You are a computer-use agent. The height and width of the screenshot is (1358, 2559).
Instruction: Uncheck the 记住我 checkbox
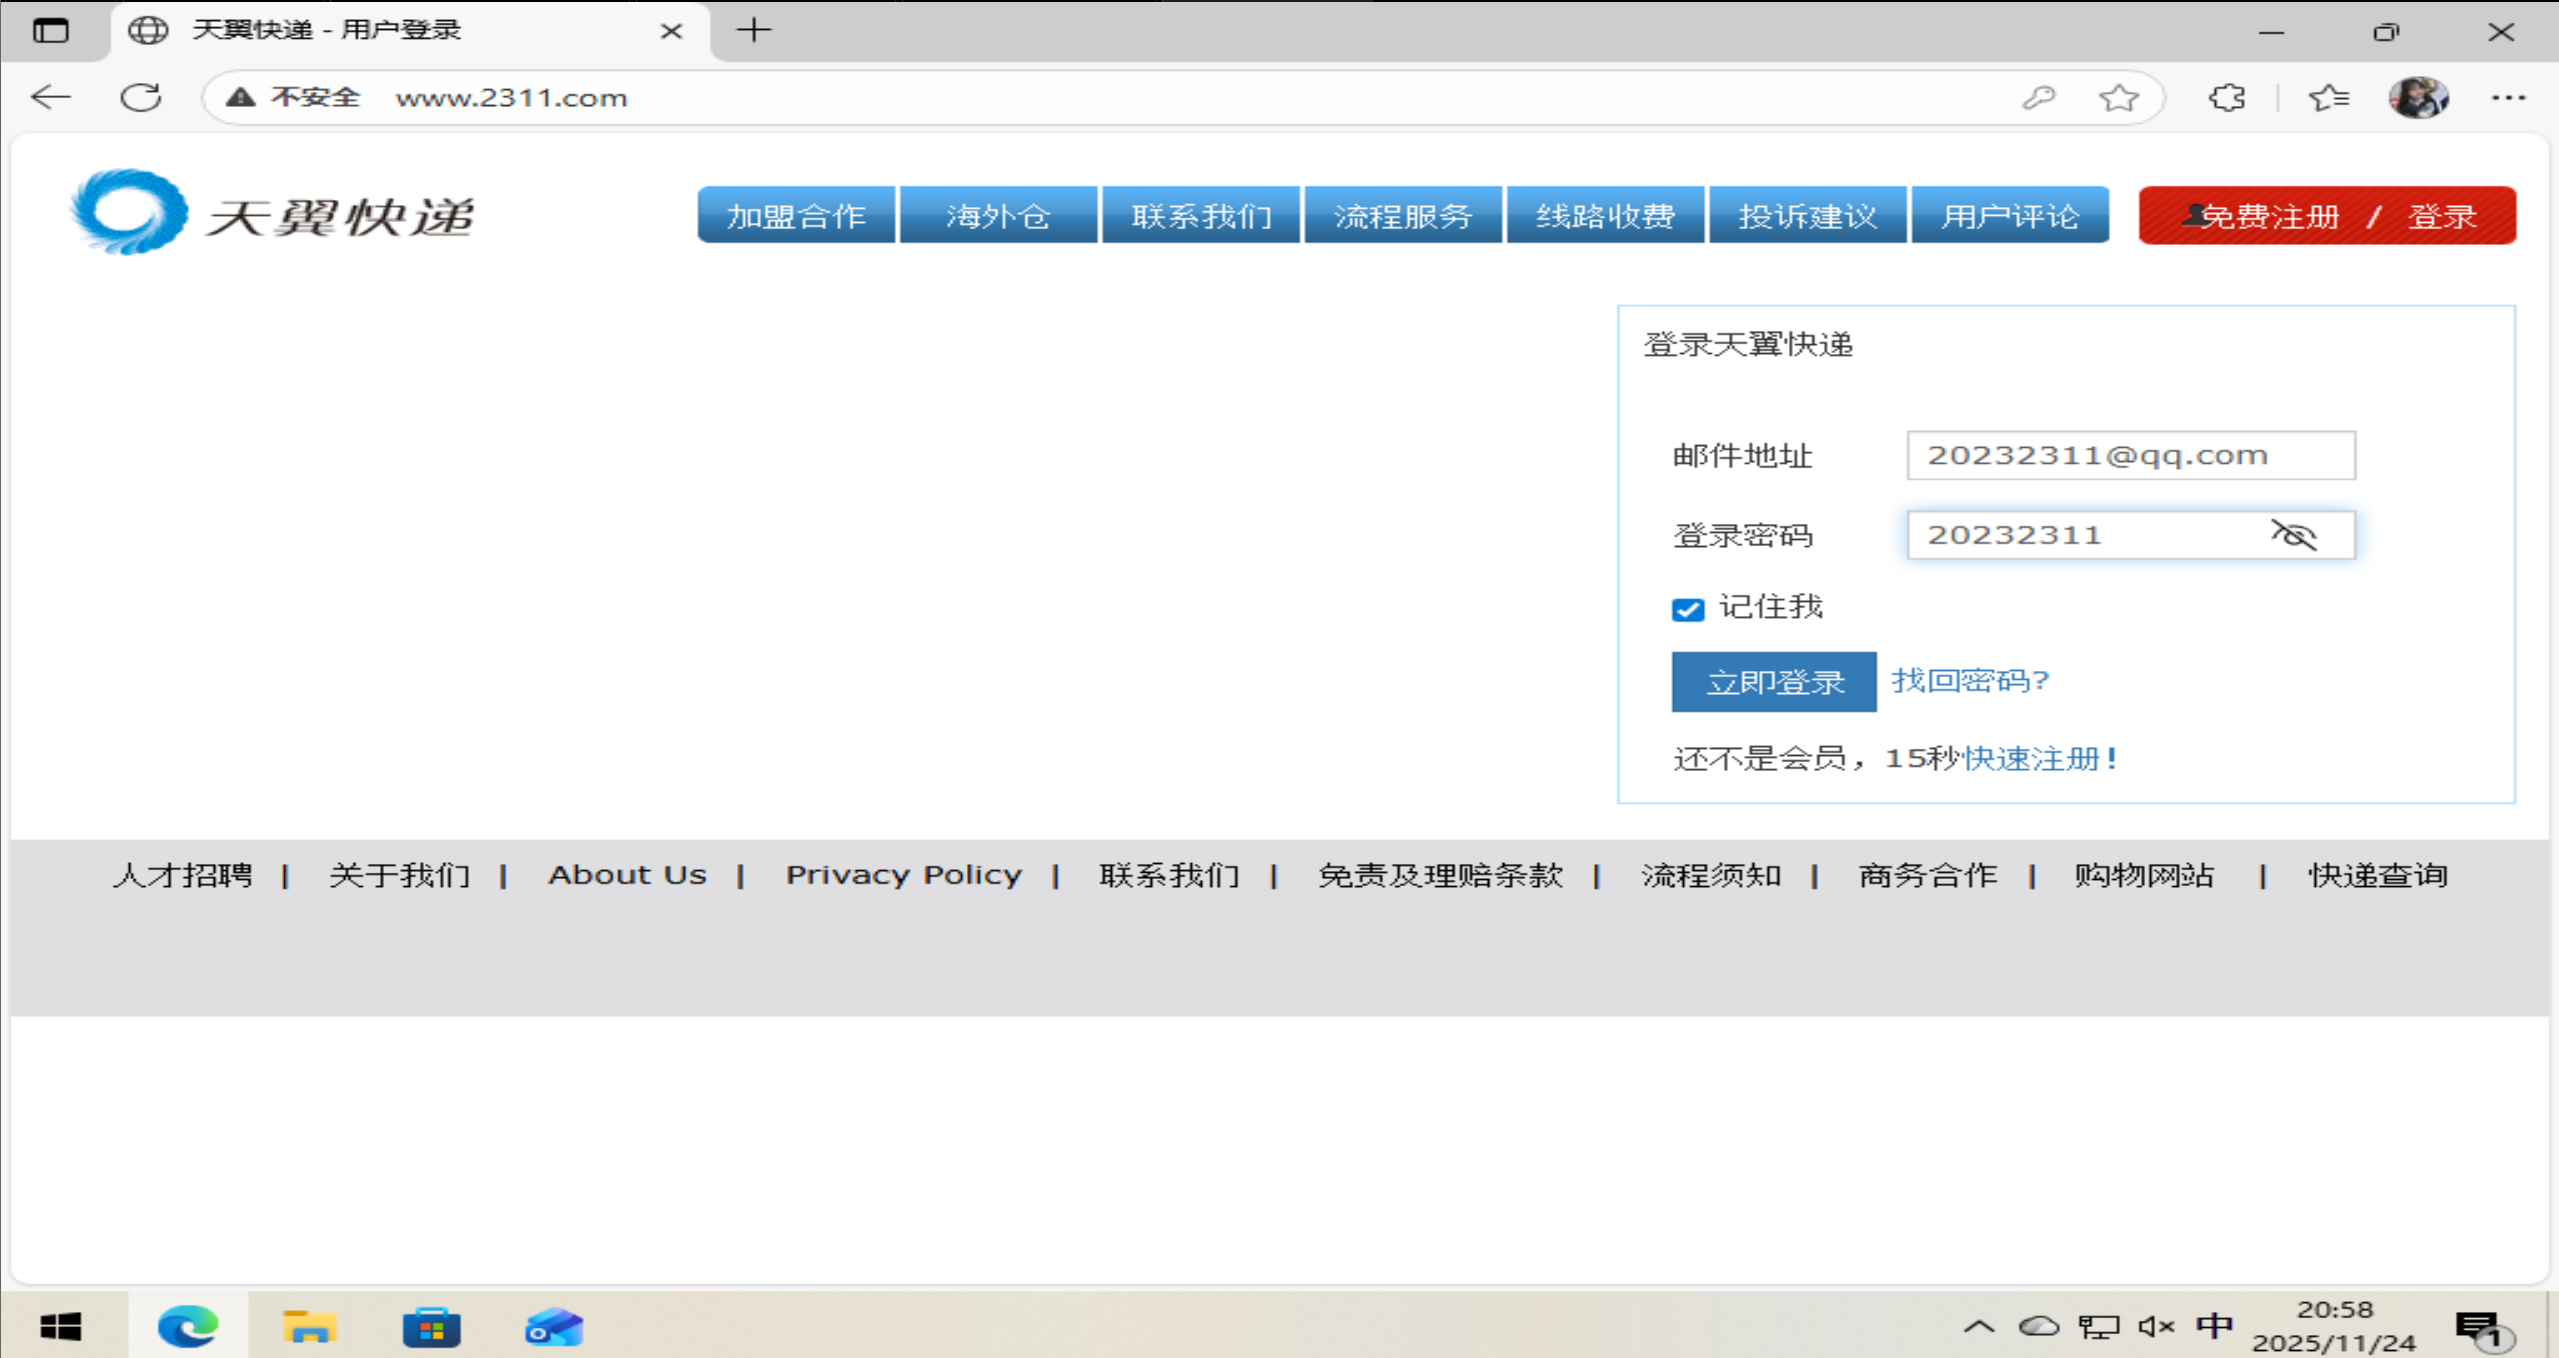[1687, 609]
